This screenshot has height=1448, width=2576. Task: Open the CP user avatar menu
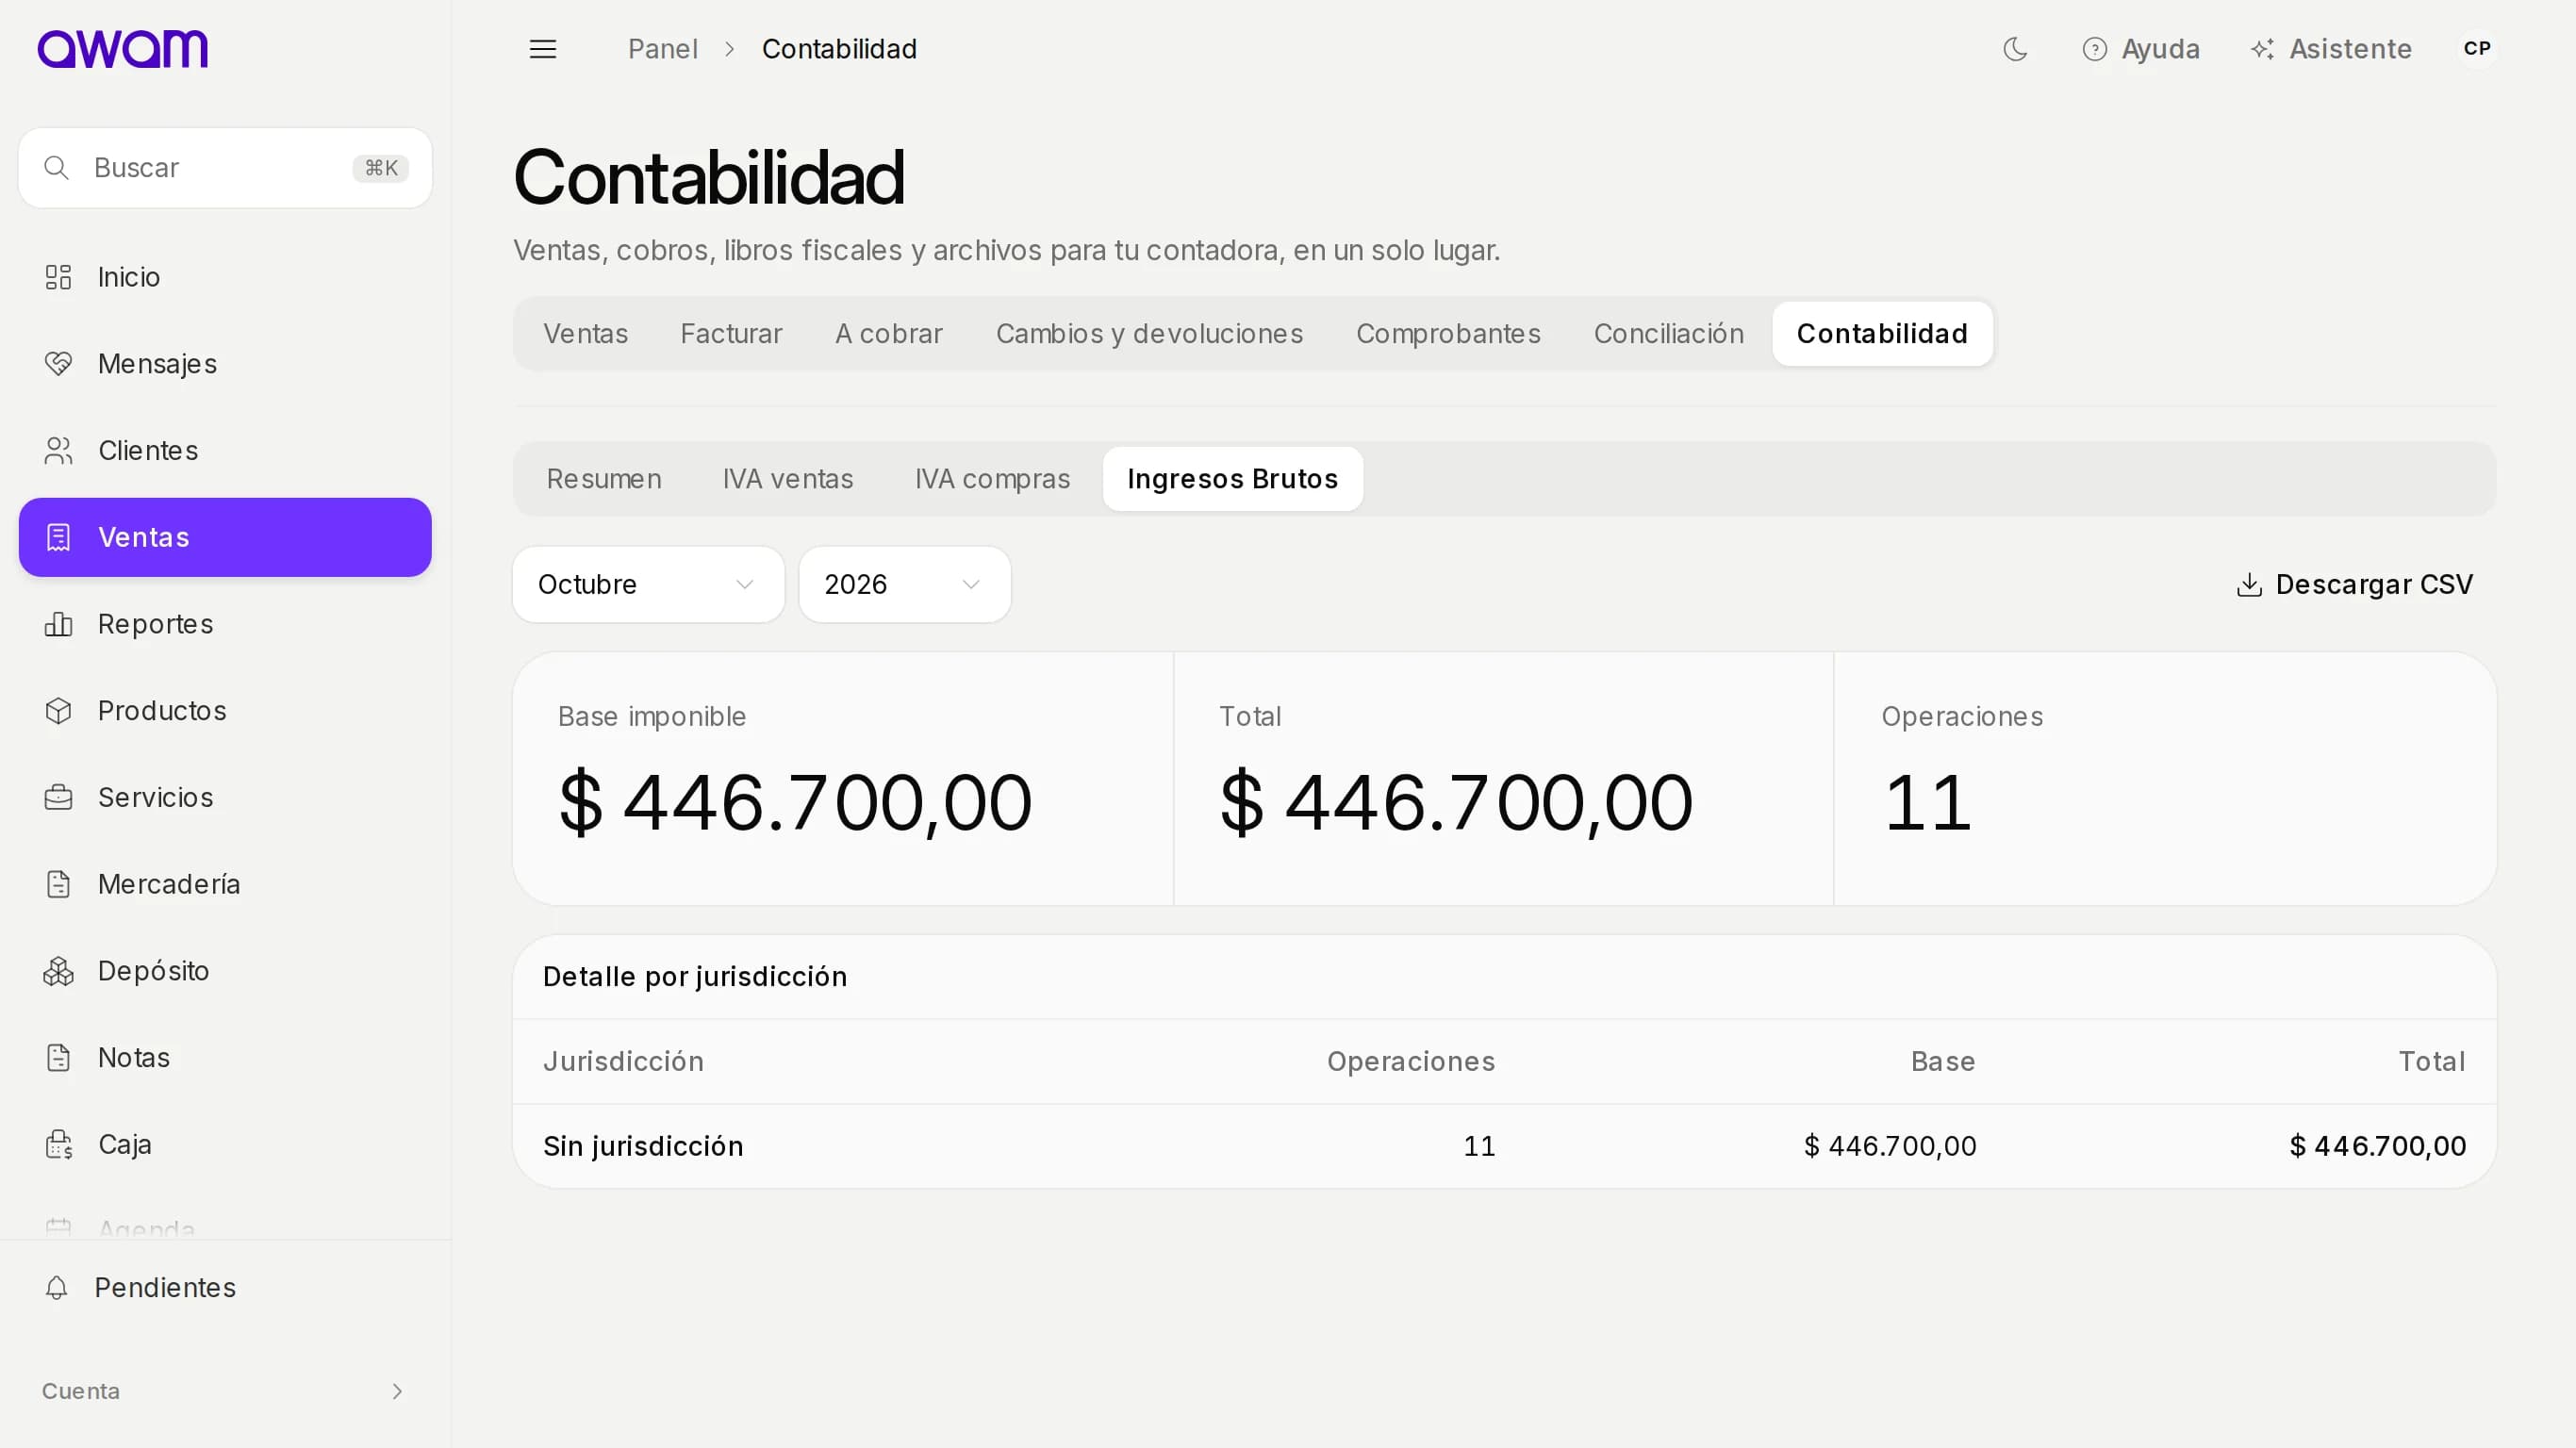point(2476,49)
